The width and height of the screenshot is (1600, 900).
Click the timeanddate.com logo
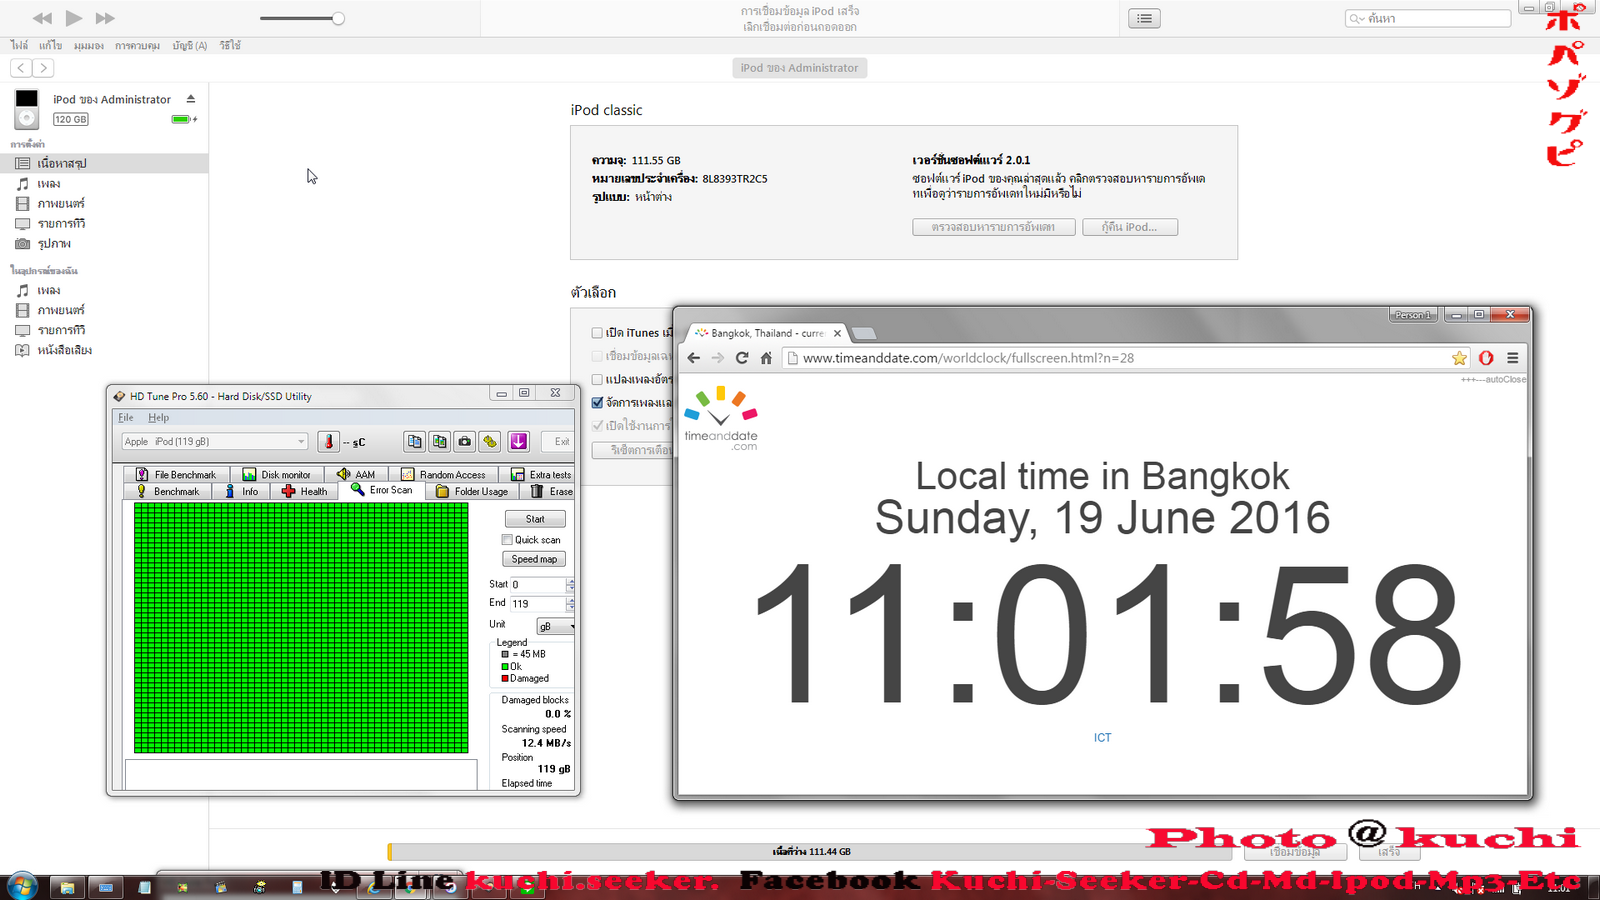tap(721, 419)
